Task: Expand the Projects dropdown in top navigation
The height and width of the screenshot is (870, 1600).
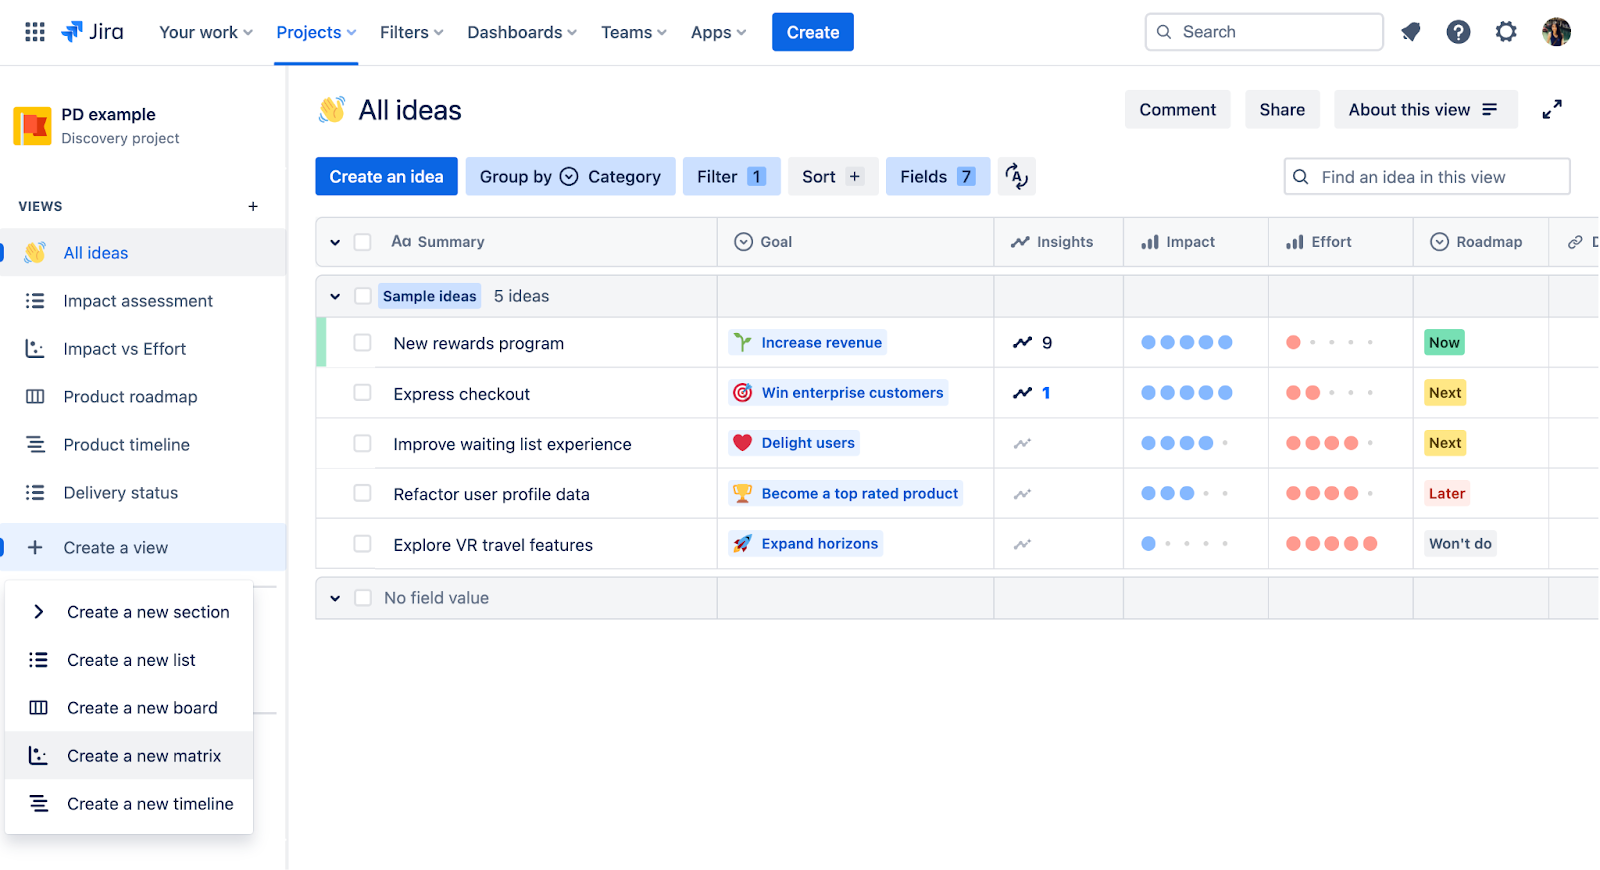Action: (x=316, y=32)
